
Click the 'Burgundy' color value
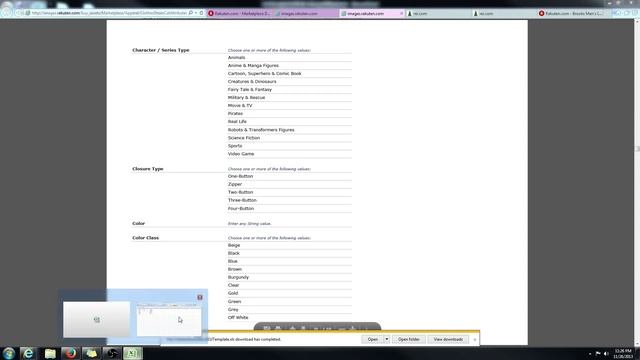(x=238, y=277)
